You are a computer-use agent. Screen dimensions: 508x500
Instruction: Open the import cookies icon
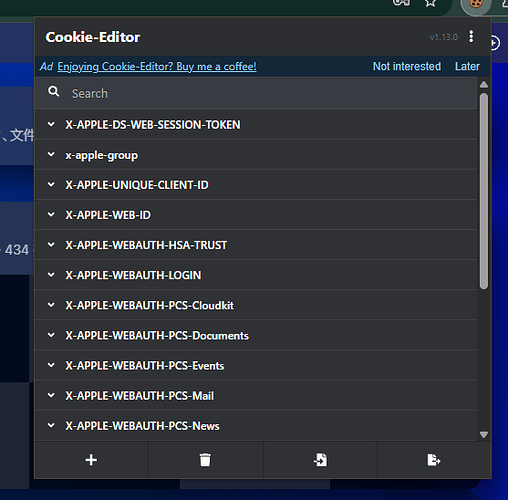tap(320, 460)
